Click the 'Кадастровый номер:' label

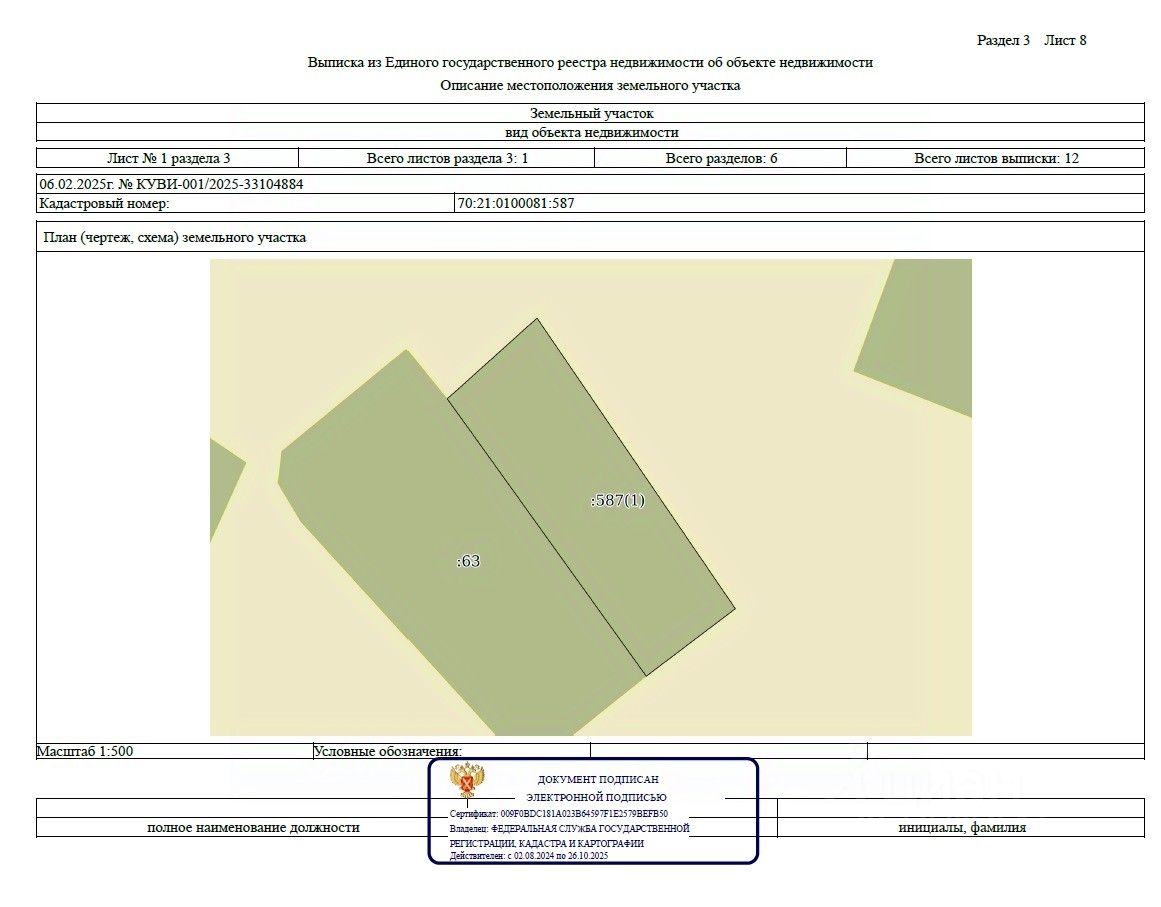pyautogui.click(x=104, y=203)
